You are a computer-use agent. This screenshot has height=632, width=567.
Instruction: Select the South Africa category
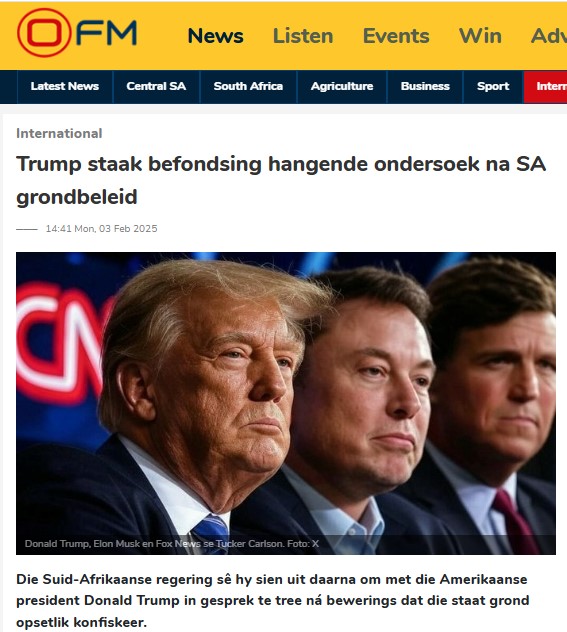tap(248, 86)
